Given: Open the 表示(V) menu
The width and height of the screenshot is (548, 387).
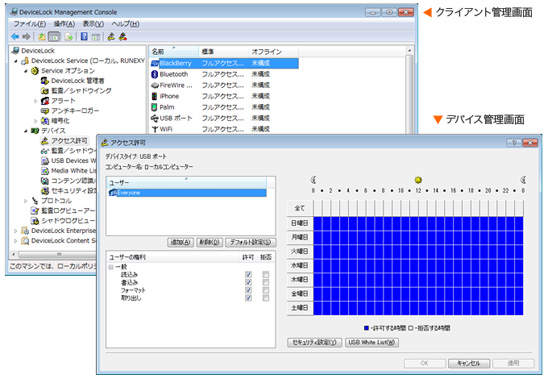Looking at the screenshot, I should tap(93, 24).
